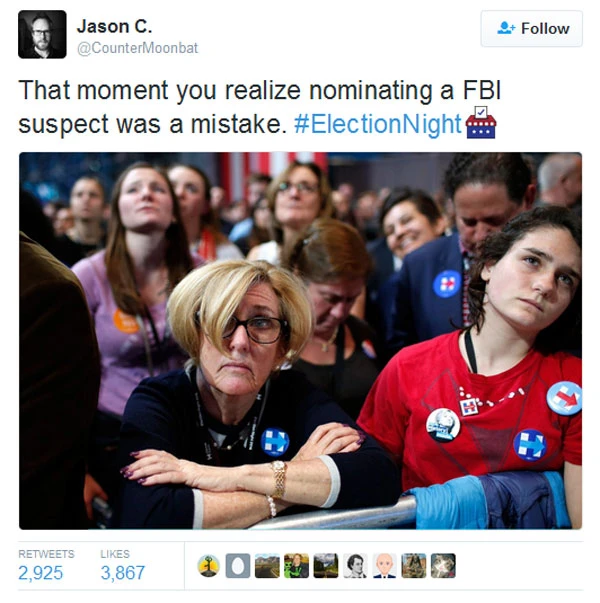Click the tweet text body
600x603 pixels.
260,107
